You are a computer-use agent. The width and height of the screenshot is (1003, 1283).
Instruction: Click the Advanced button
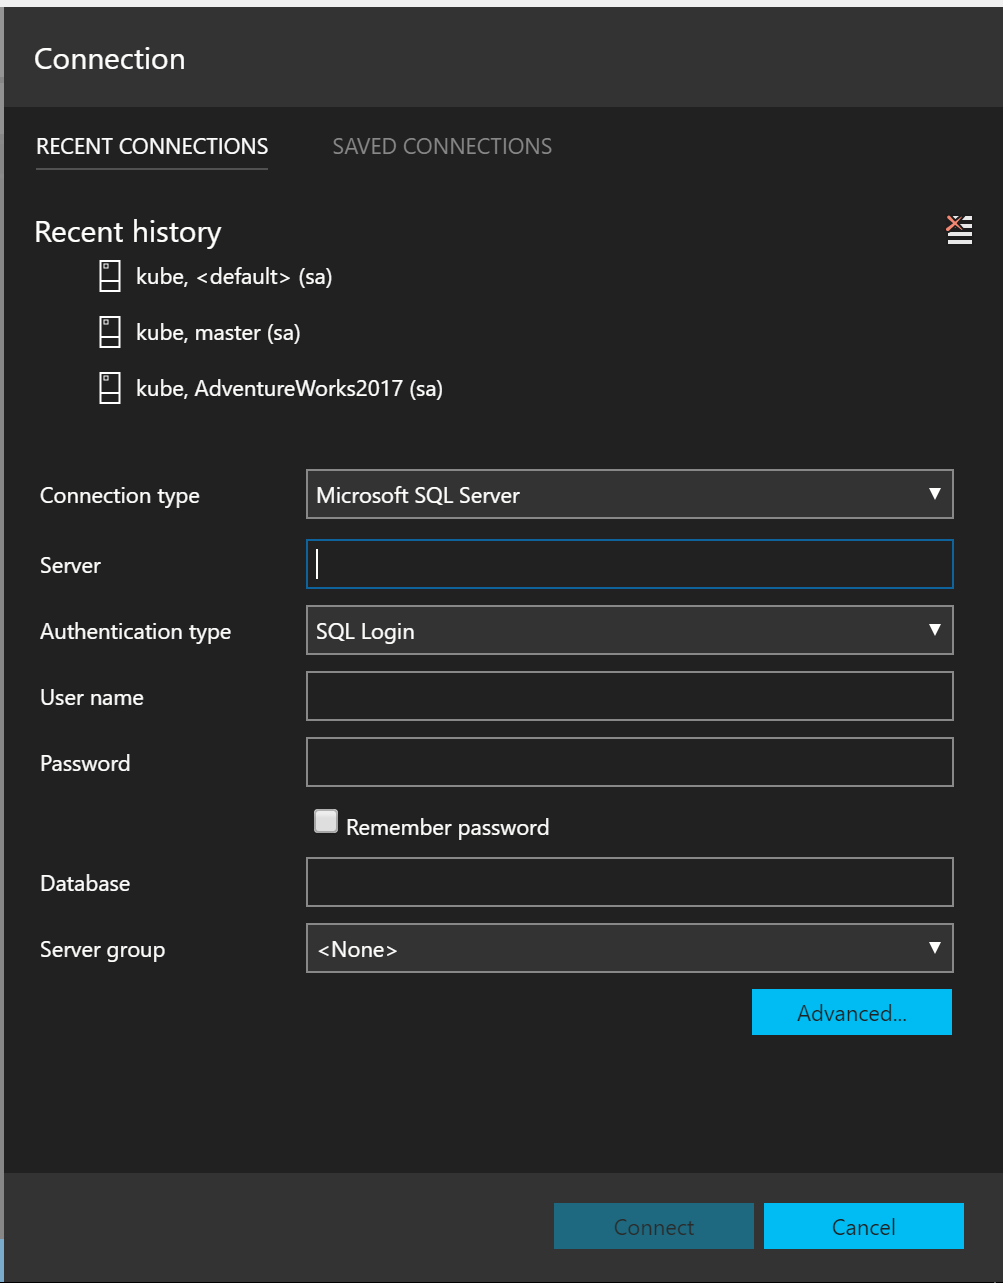851,1012
